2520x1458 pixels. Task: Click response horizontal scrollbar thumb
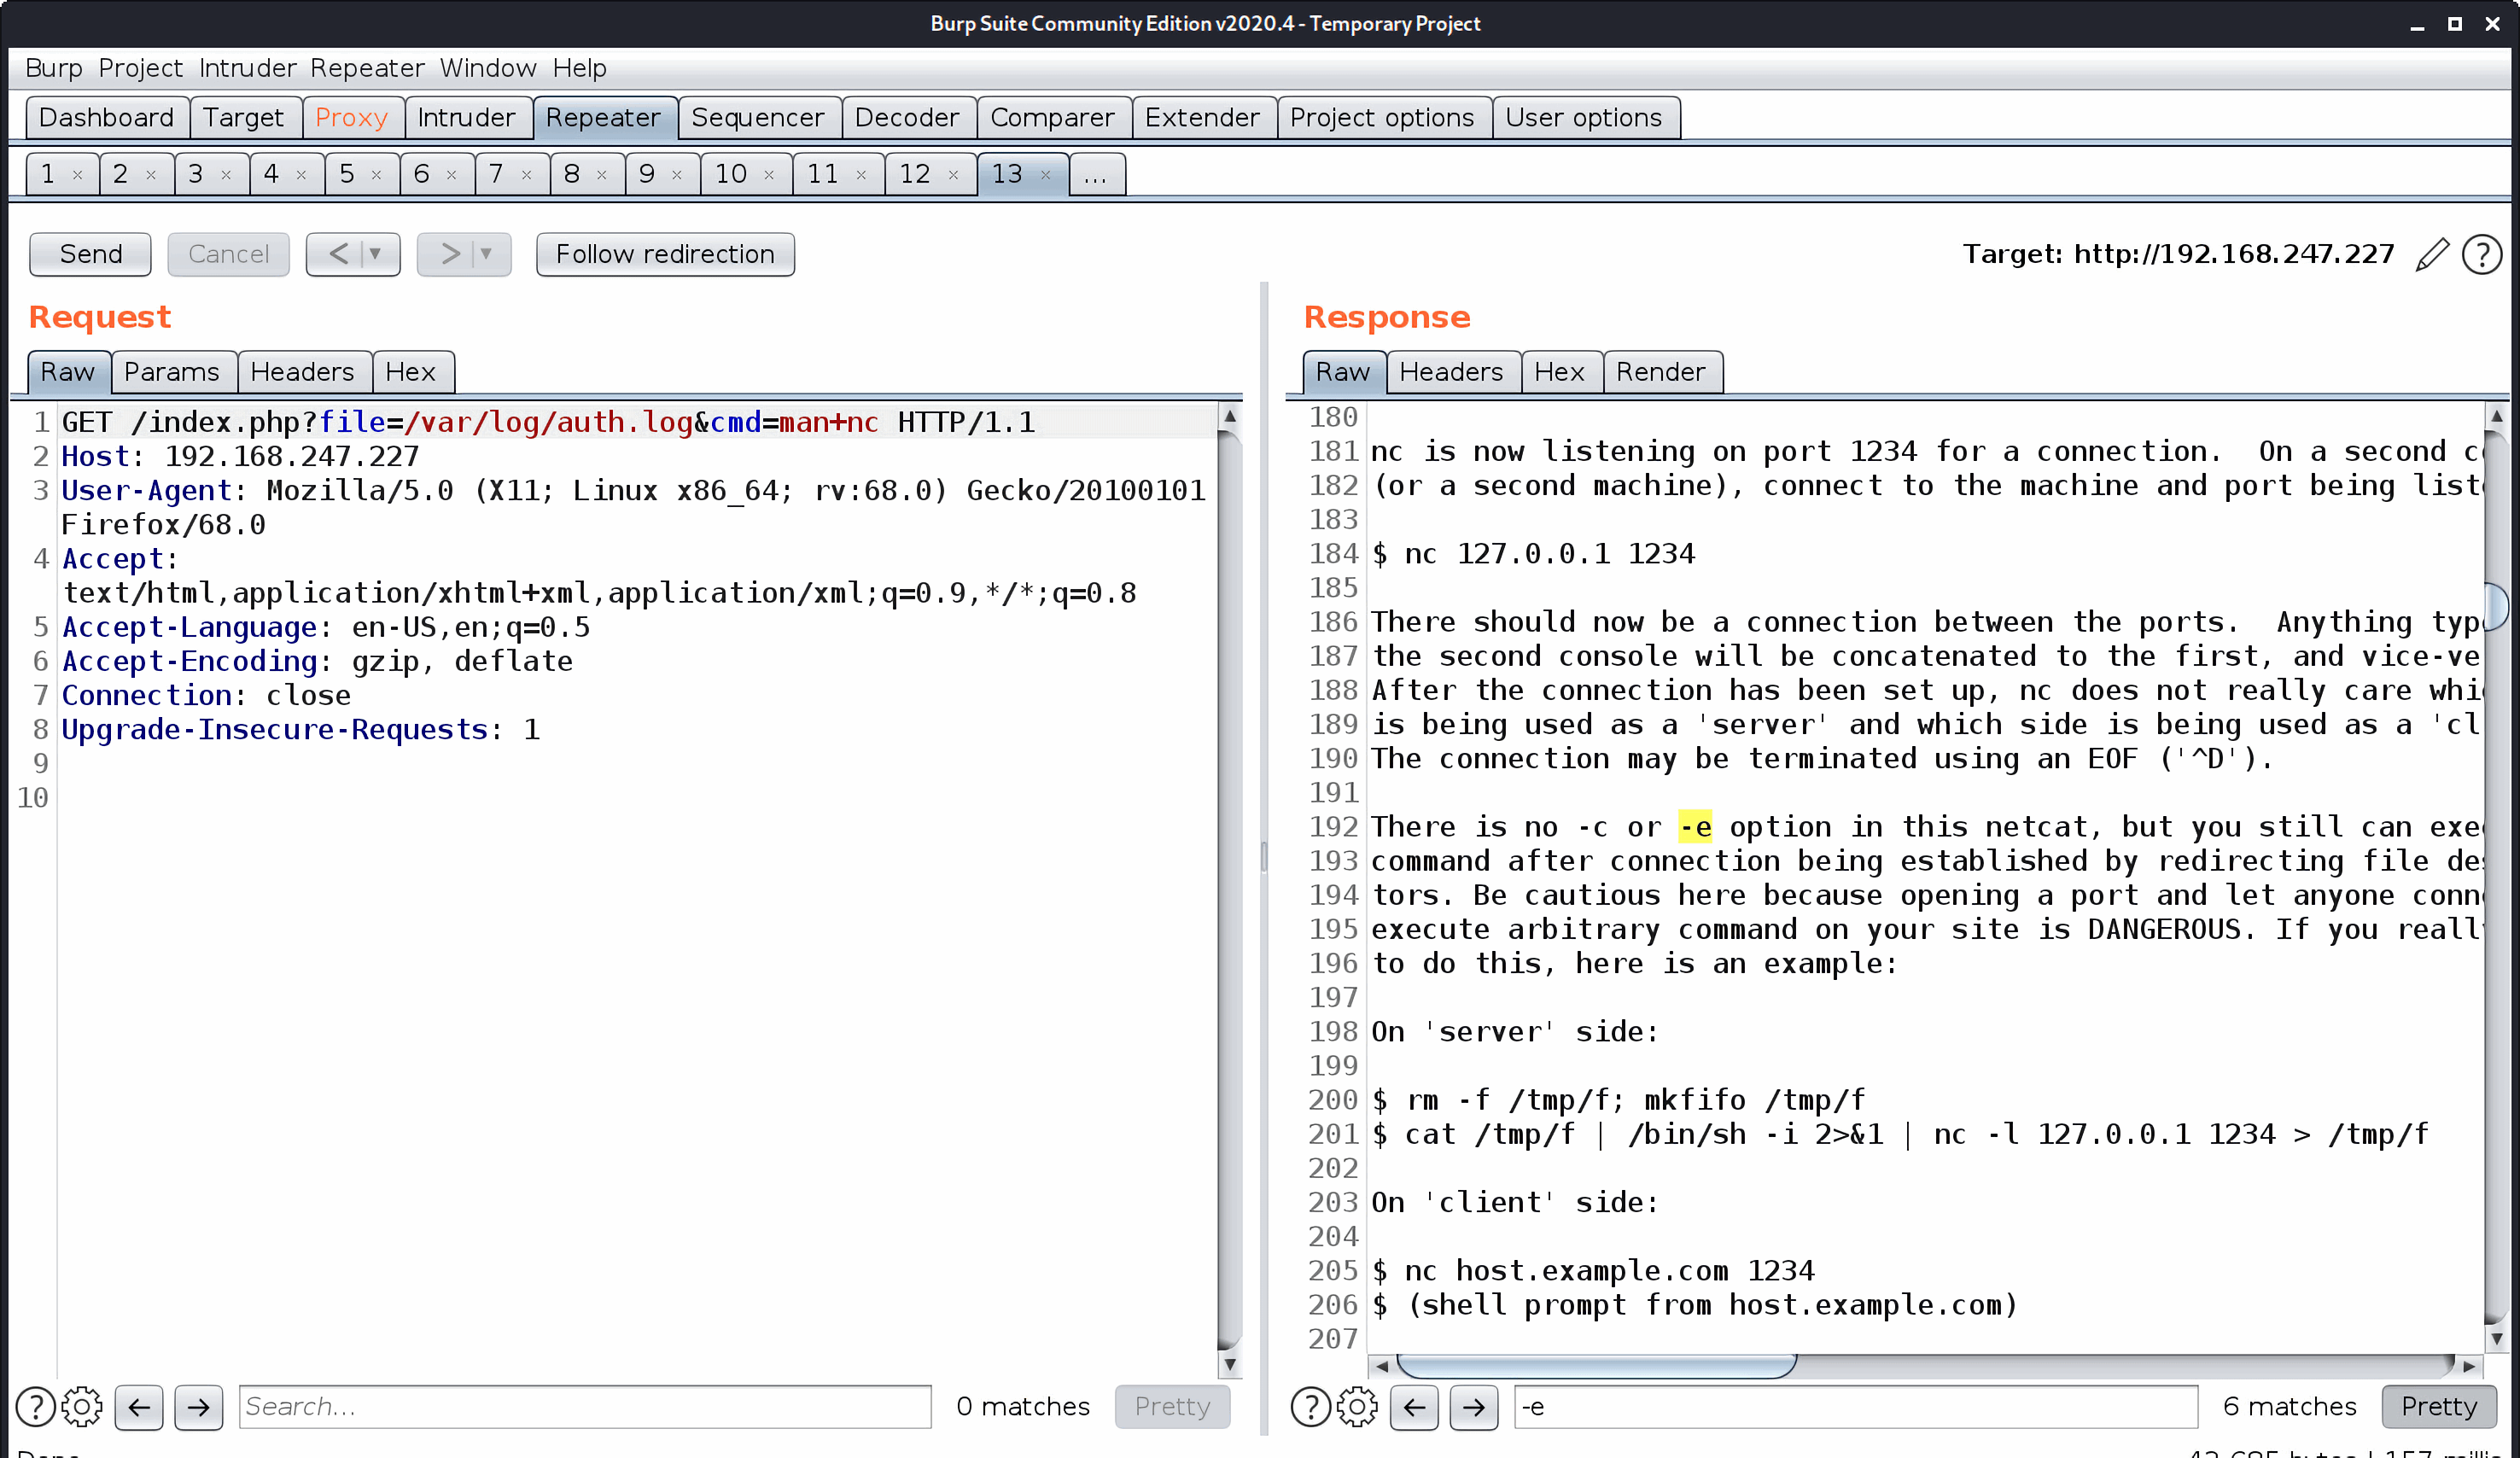point(1597,1365)
